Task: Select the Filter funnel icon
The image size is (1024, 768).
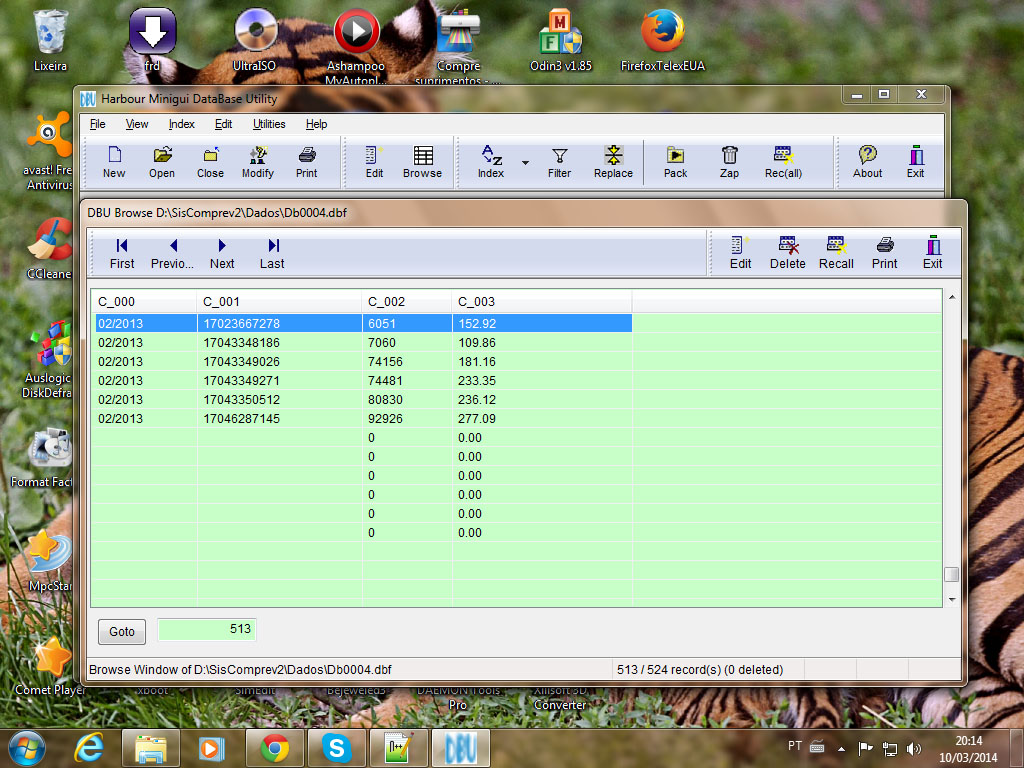Action: click(559, 161)
